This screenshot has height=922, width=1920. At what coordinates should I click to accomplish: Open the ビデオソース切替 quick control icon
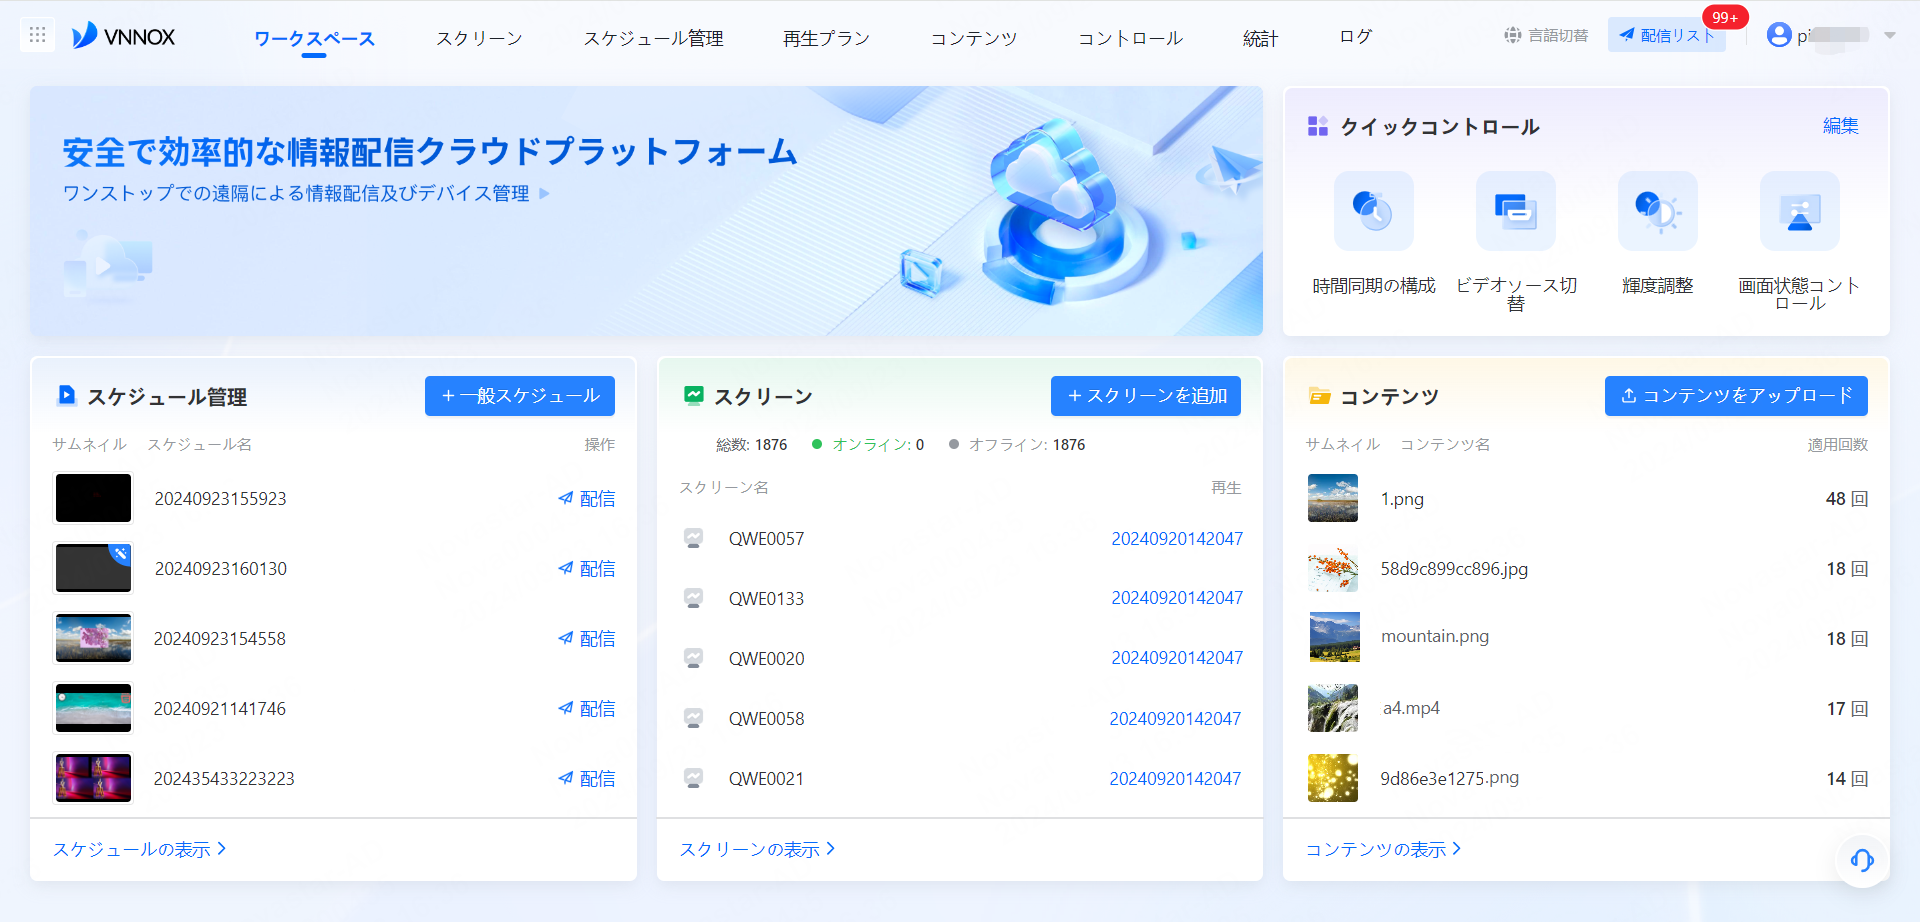coord(1515,211)
